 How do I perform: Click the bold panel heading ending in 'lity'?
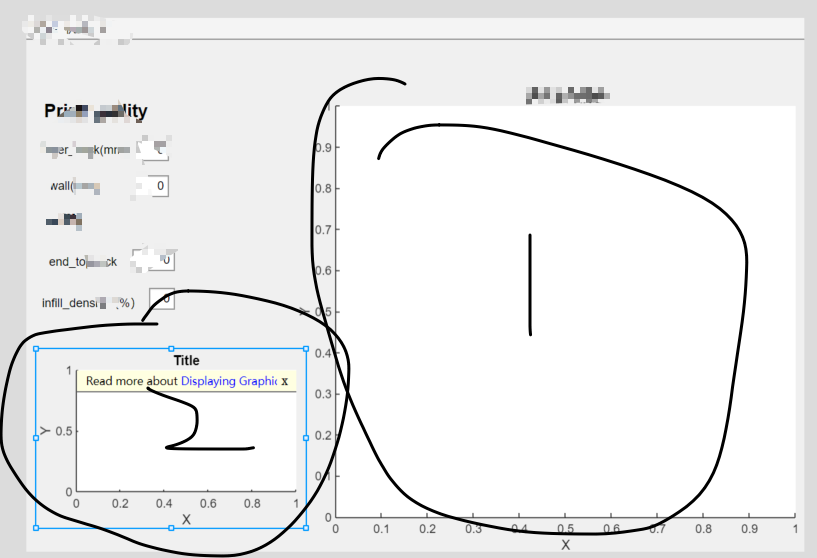pyautogui.click(x=96, y=111)
